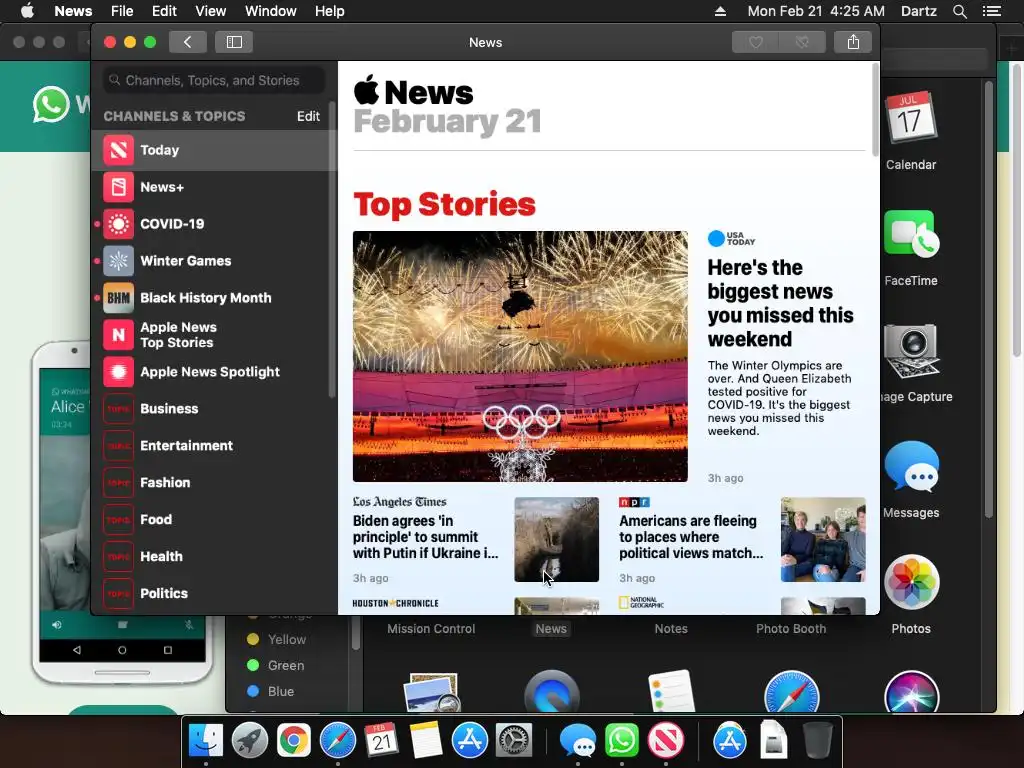Open 'Here's the biggest news you missed' headline
The width and height of the screenshot is (1024, 768).
click(x=780, y=303)
